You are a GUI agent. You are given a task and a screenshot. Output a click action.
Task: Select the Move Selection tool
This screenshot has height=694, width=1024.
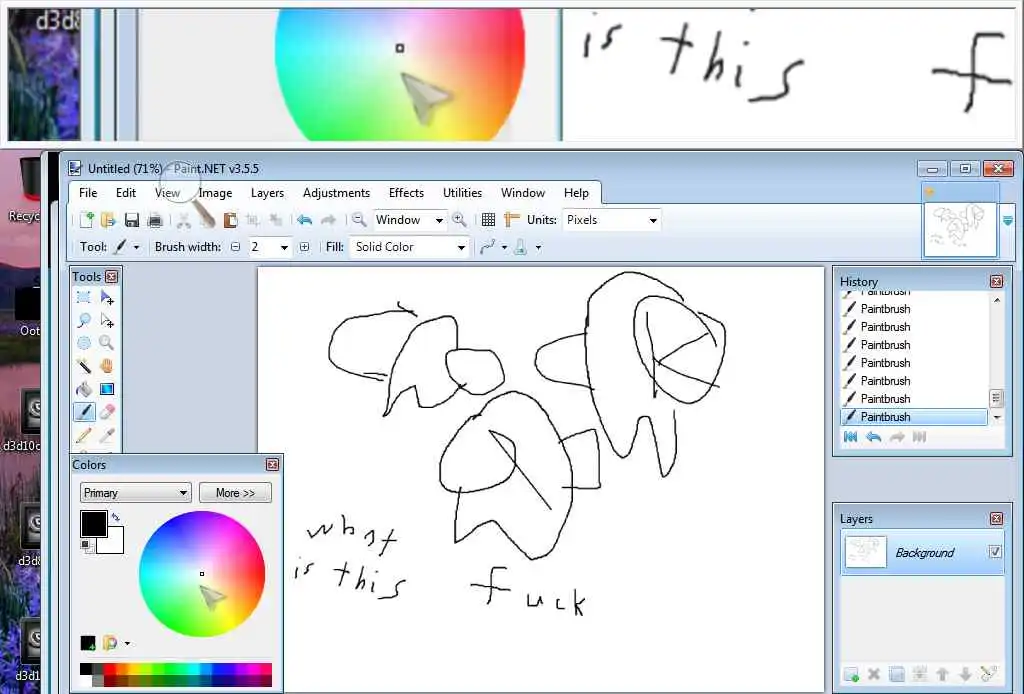pos(107,321)
